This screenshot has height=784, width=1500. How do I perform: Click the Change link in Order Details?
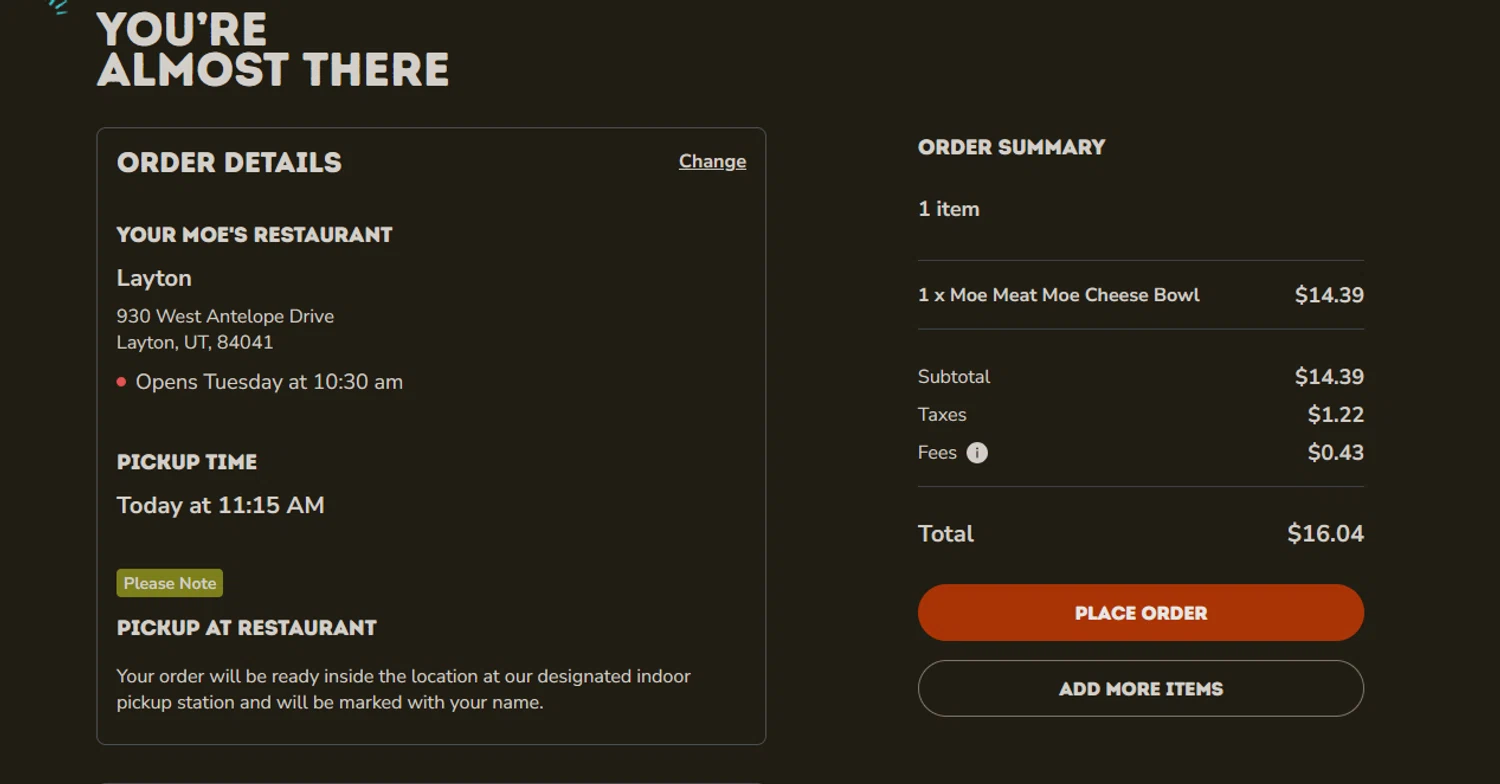coord(712,161)
